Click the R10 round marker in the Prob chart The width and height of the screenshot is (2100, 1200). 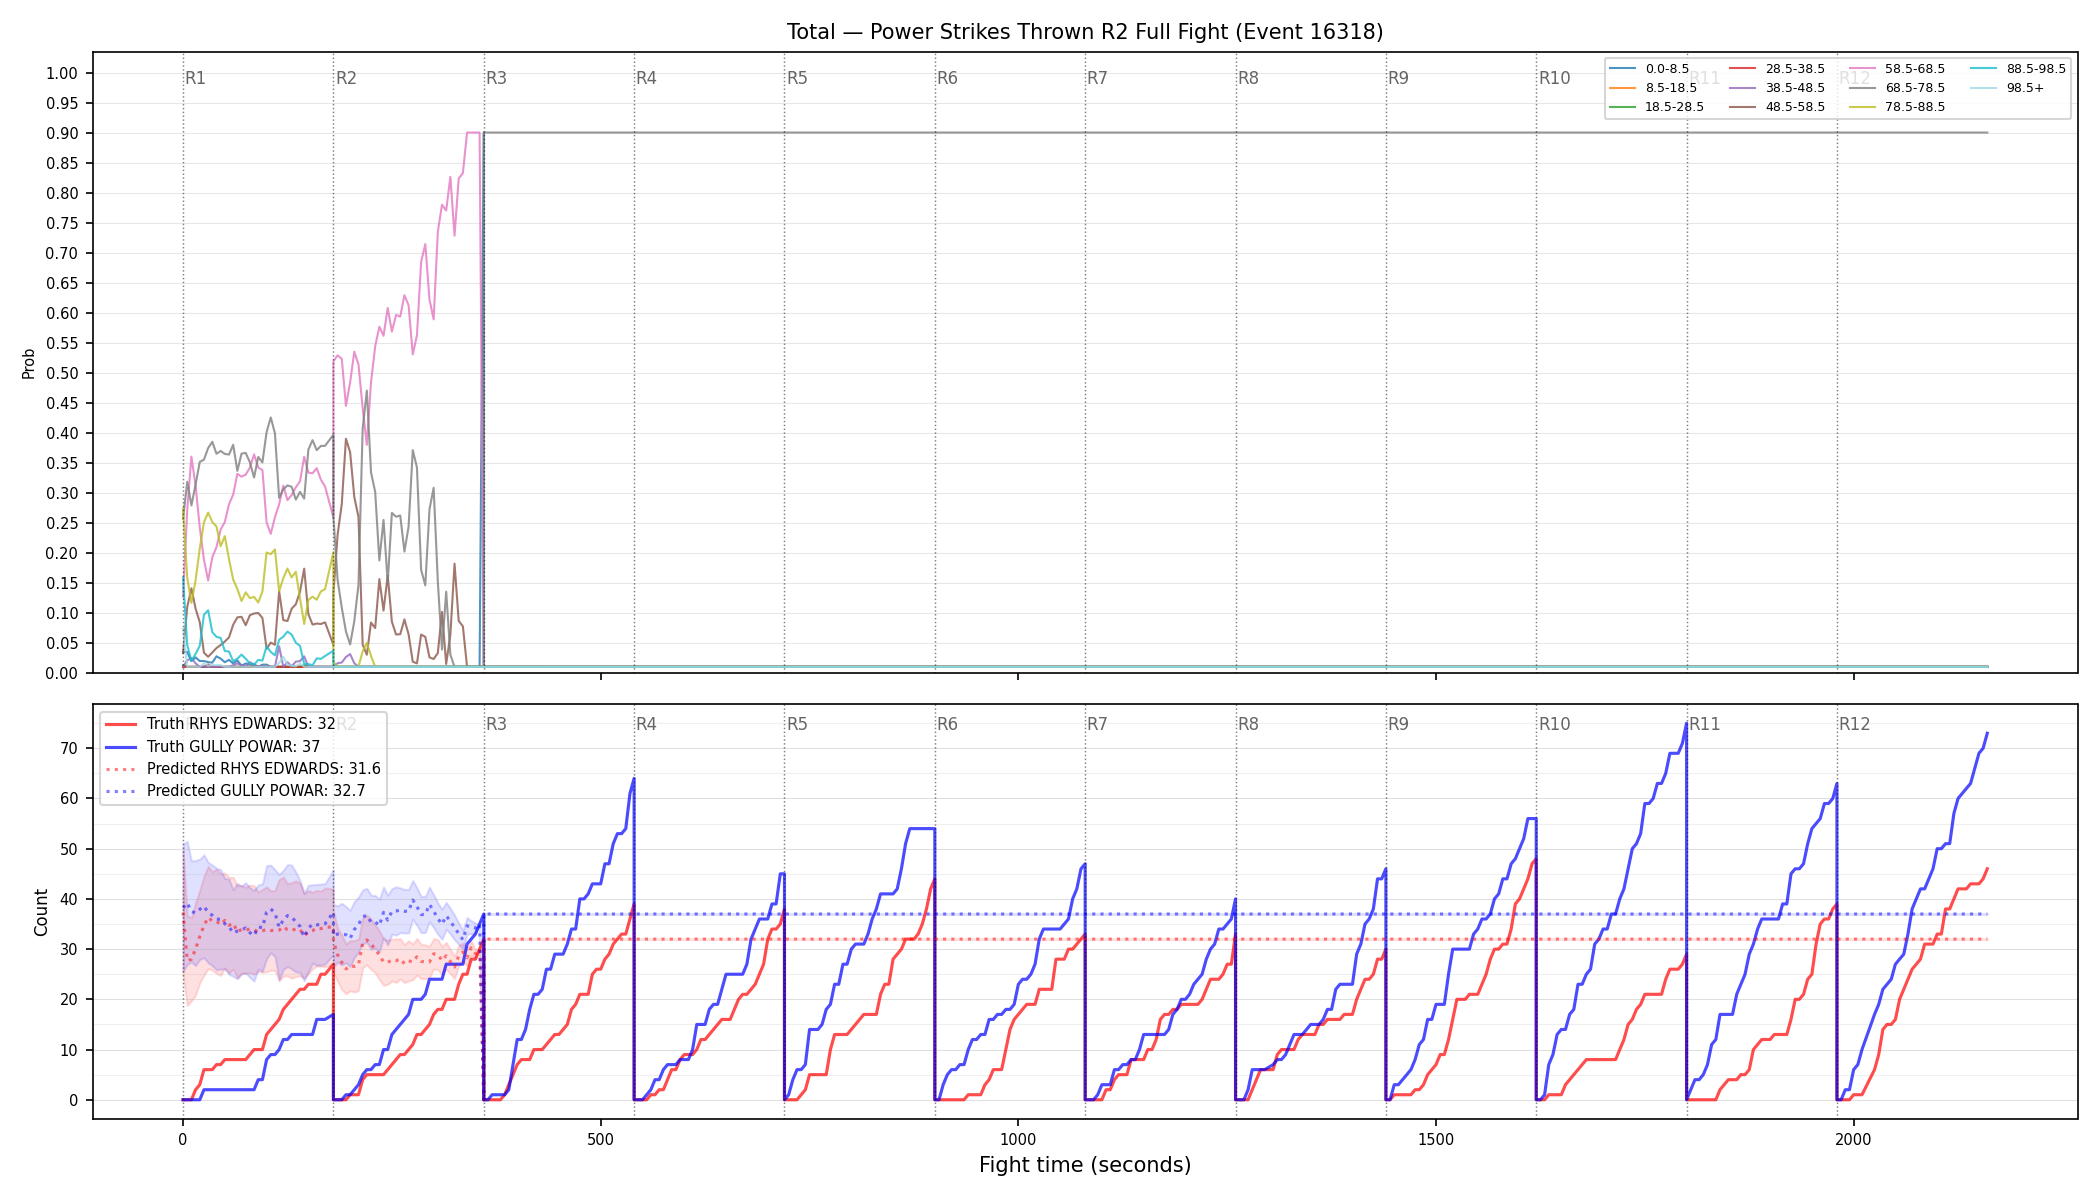coord(1555,78)
